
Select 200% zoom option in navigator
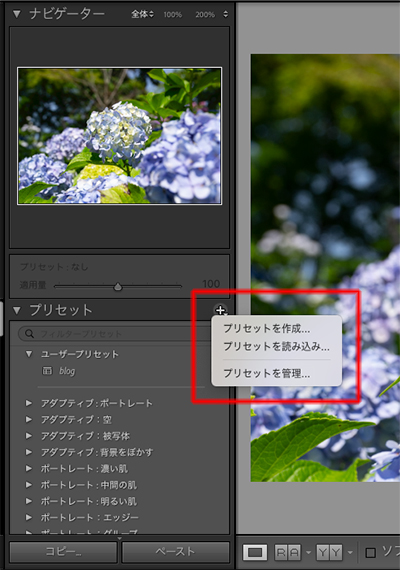205,15
